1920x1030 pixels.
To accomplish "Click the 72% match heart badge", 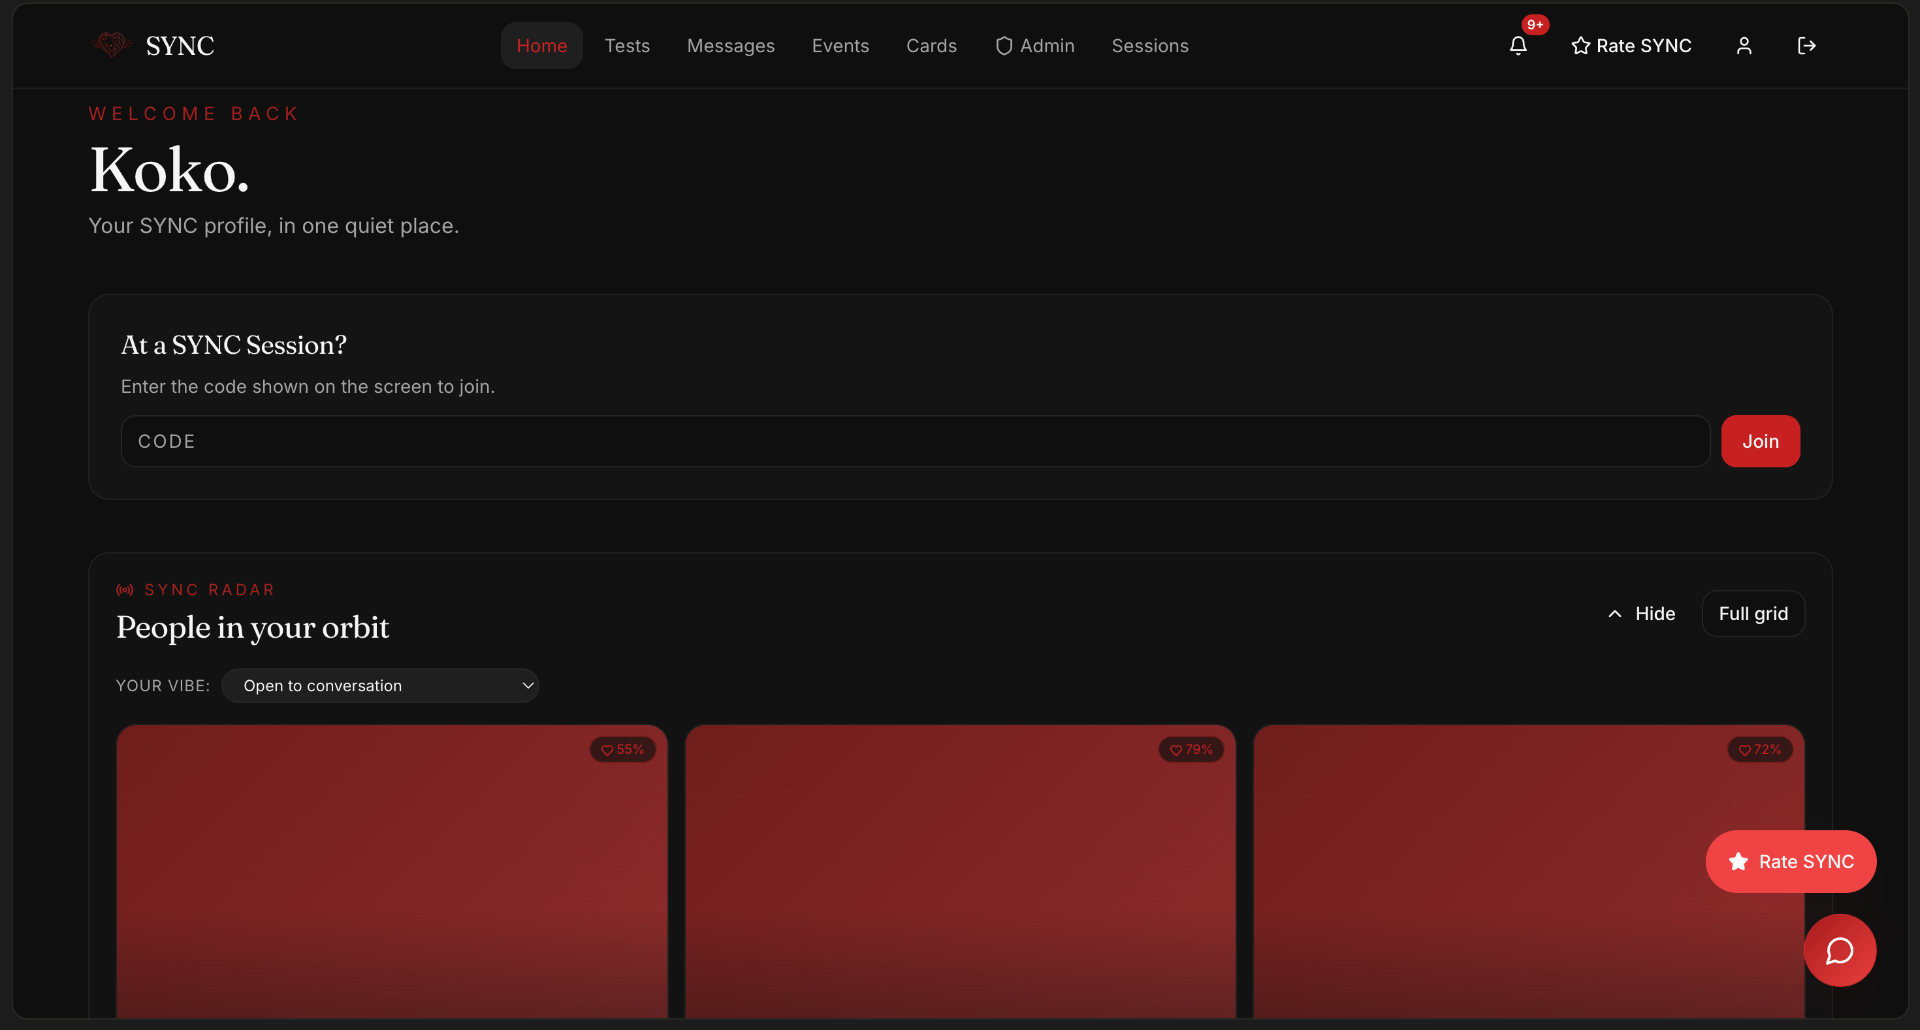I will pos(1760,750).
